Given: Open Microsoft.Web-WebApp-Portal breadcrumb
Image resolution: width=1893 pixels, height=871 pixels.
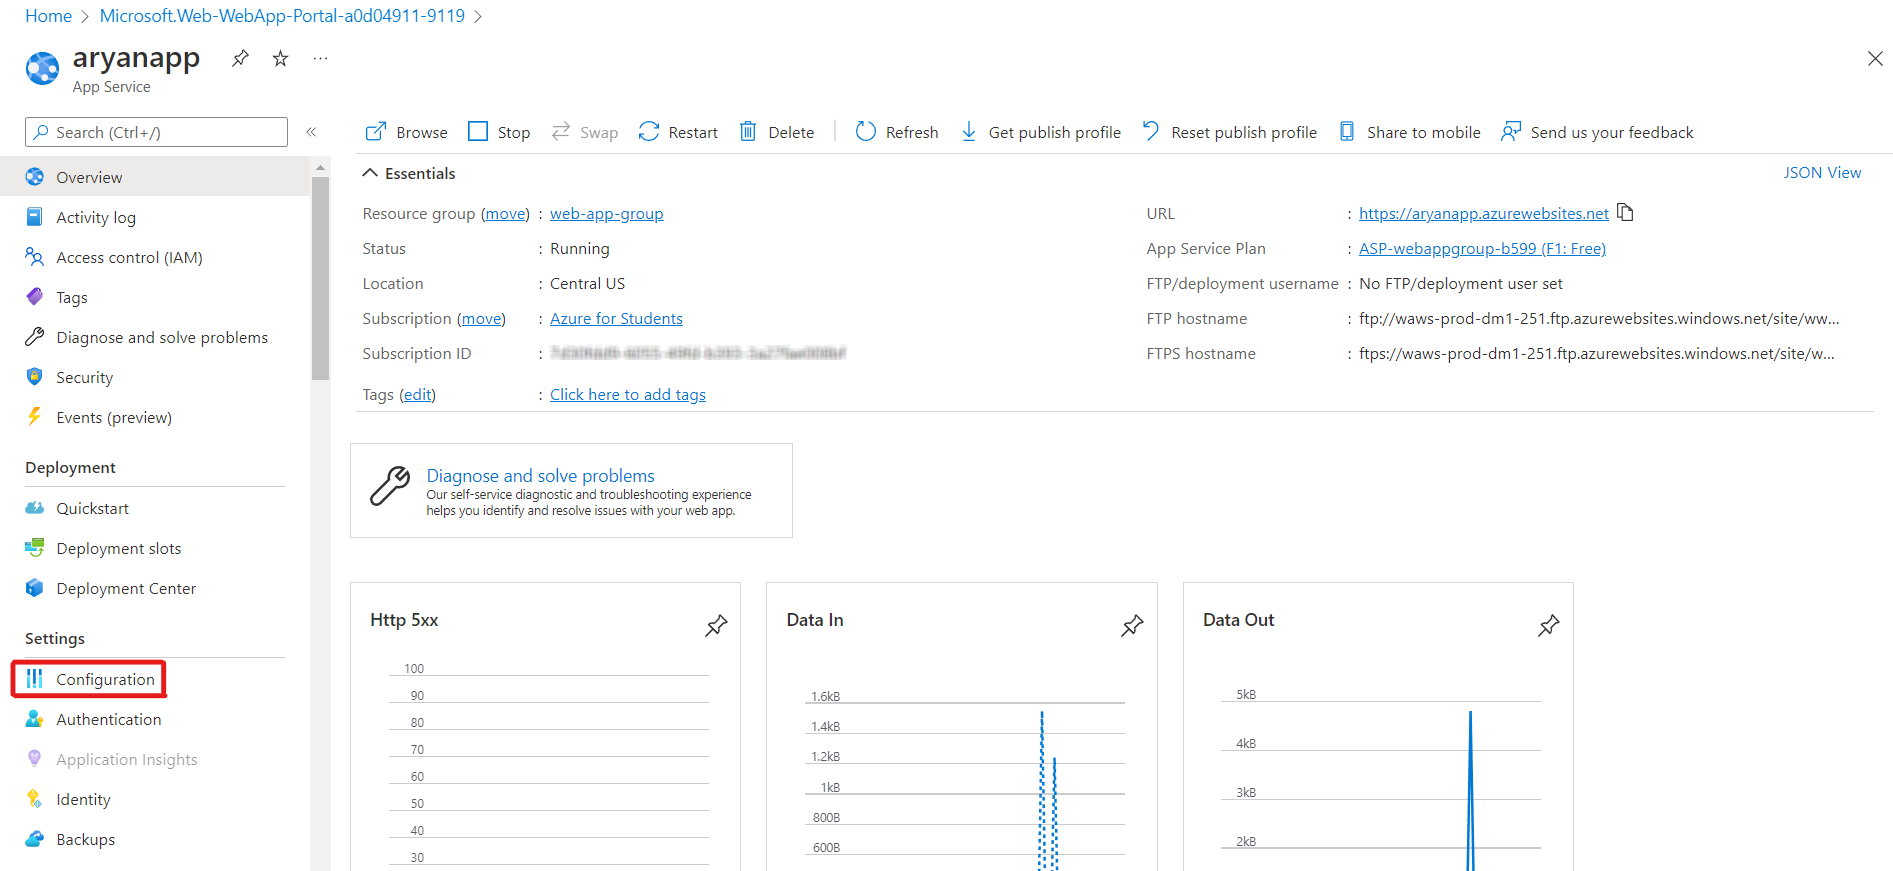Looking at the screenshot, I should point(282,16).
